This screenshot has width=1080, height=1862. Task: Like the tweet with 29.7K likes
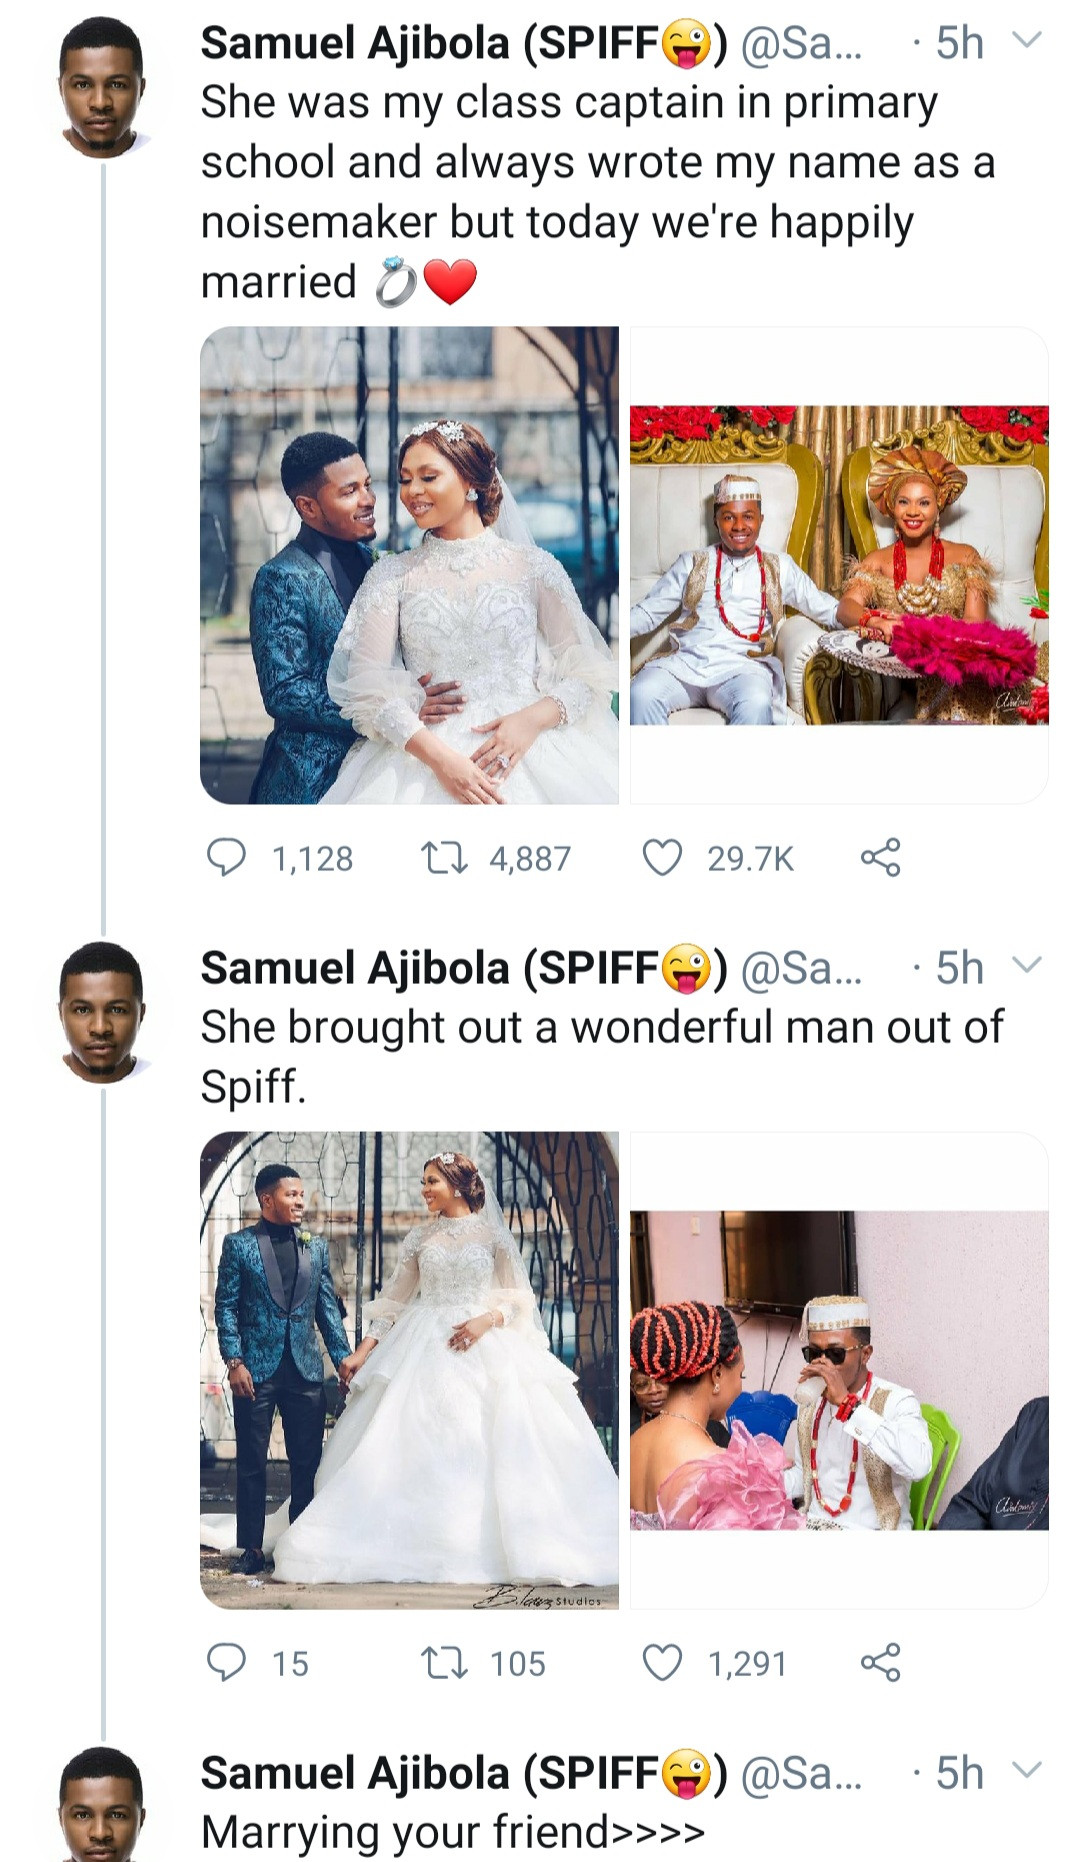tap(662, 858)
